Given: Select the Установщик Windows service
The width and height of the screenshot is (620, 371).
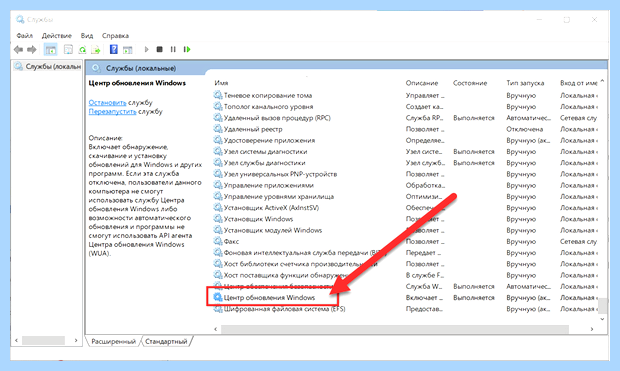Looking at the screenshot, I should pos(258,219).
